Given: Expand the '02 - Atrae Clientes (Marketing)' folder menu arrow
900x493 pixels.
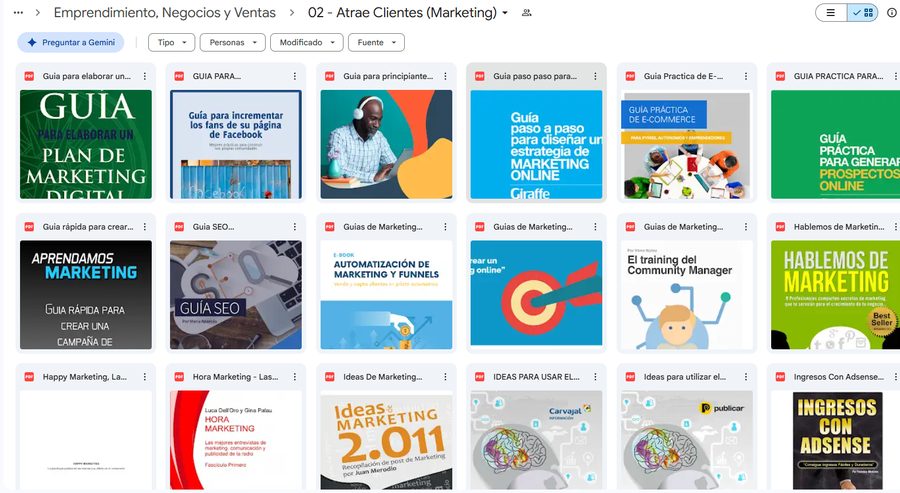Looking at the screenshot, I should pyautogui.click(x=505, y=13).
